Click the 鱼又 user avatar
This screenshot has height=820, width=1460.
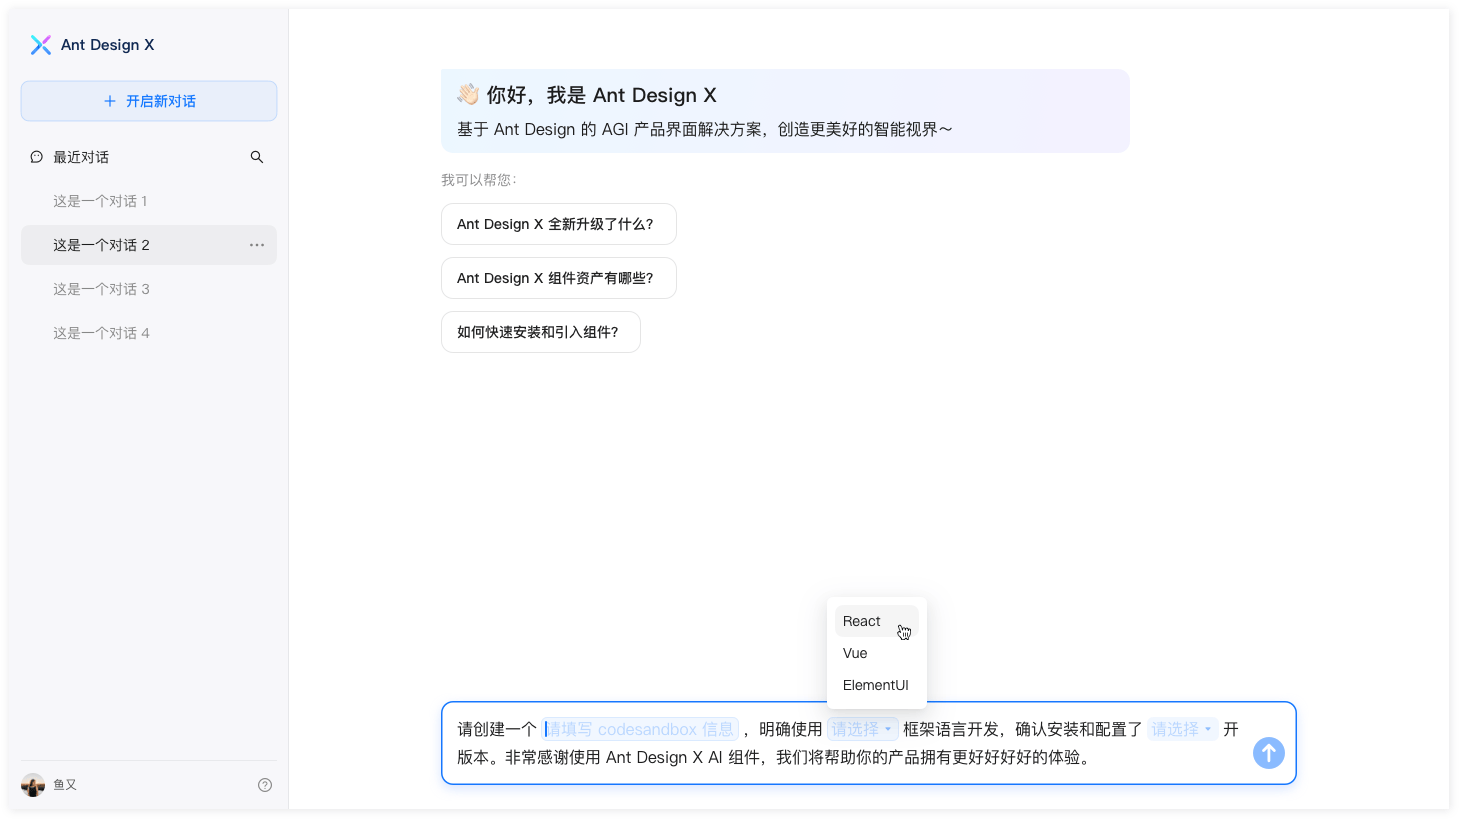(33, 785)
